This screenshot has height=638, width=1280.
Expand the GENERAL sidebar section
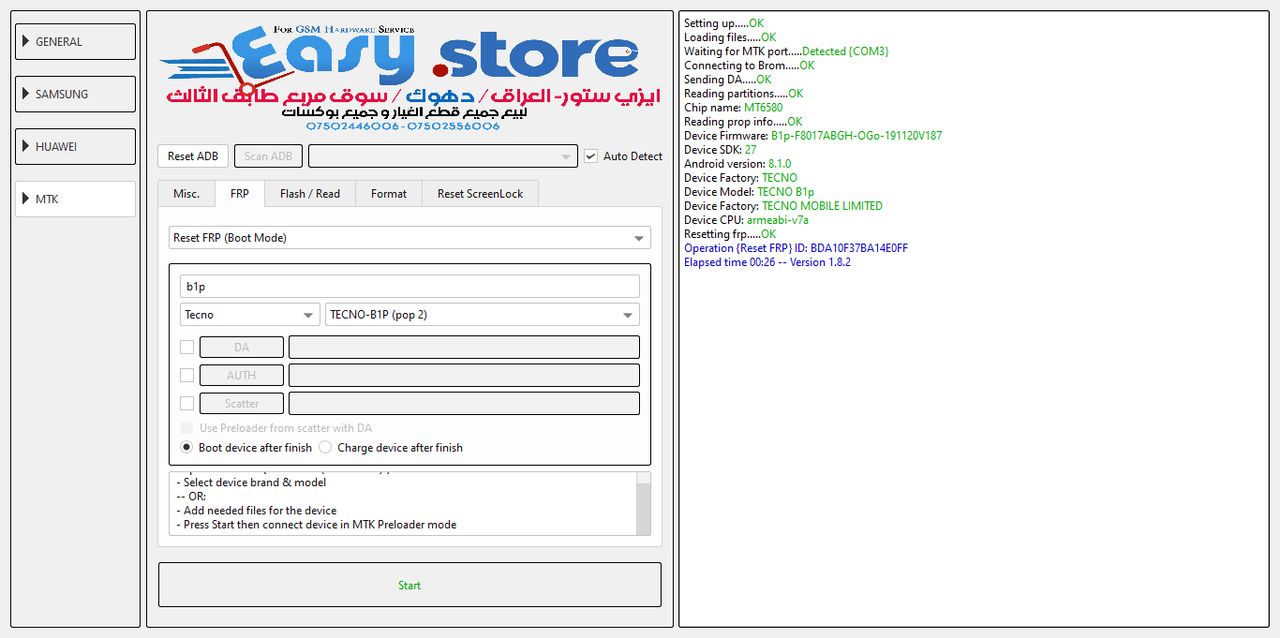(76, 42)
